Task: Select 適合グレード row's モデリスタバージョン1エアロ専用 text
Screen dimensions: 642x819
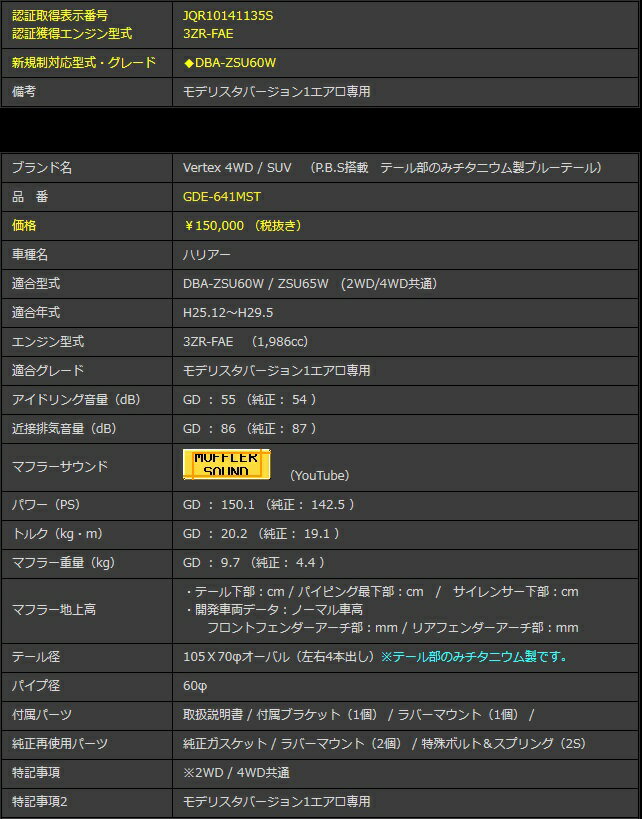Action: coord(276,371)
